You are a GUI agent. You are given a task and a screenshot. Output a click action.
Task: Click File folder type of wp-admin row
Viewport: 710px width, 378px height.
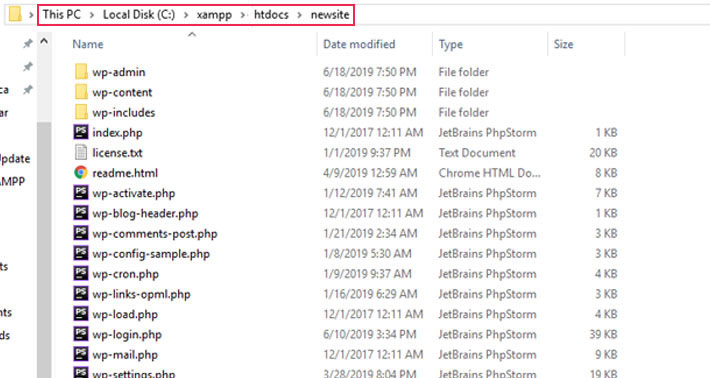pyautogui.click(x=464, y=72)
